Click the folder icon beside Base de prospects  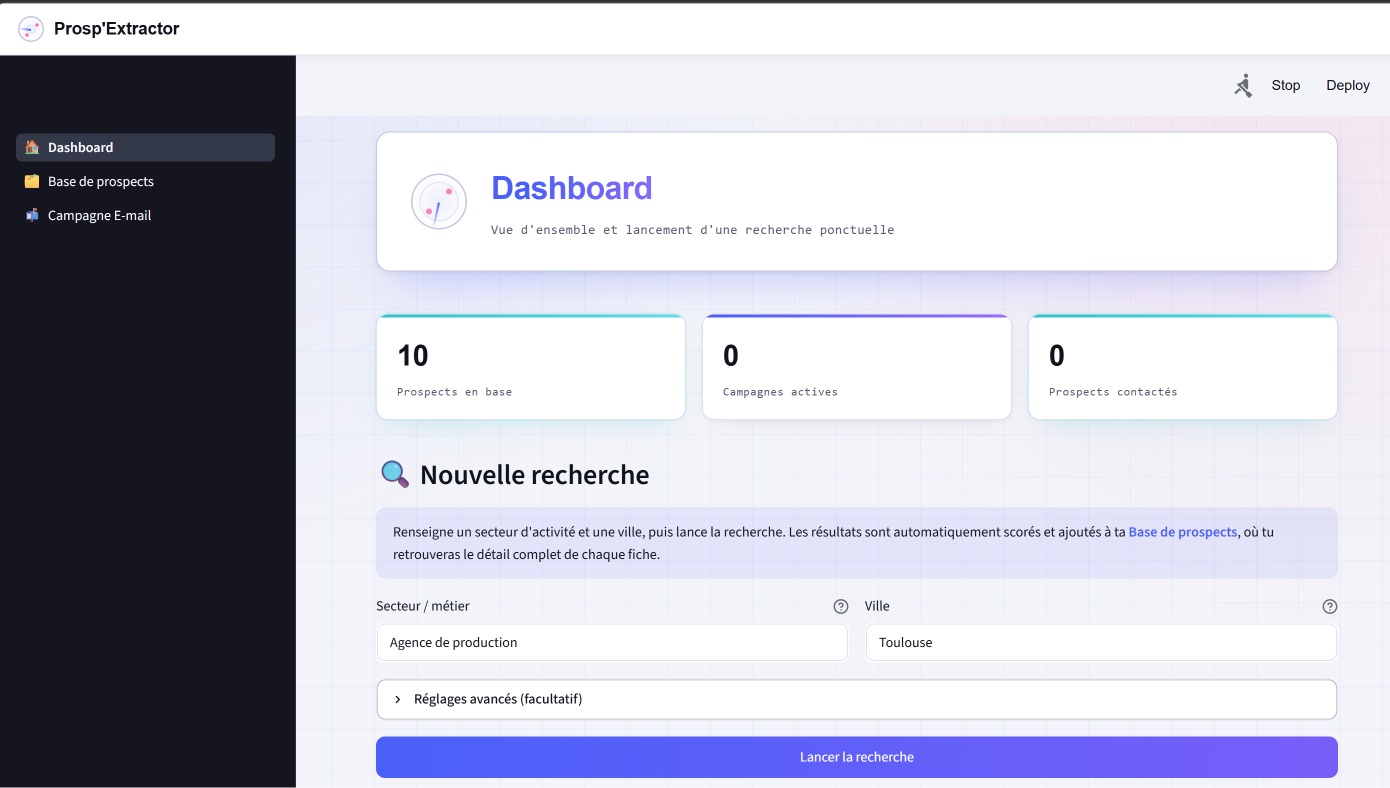coord(32,181)
